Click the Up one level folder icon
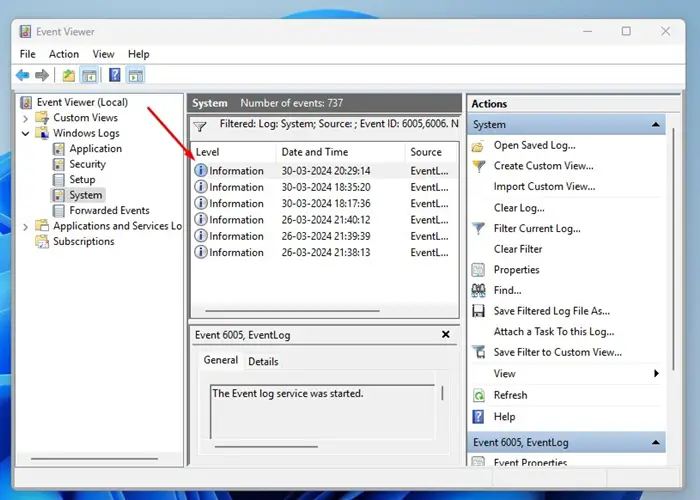Screen dimensions: 700x500 pyautogui.click(x=68, y=75)
